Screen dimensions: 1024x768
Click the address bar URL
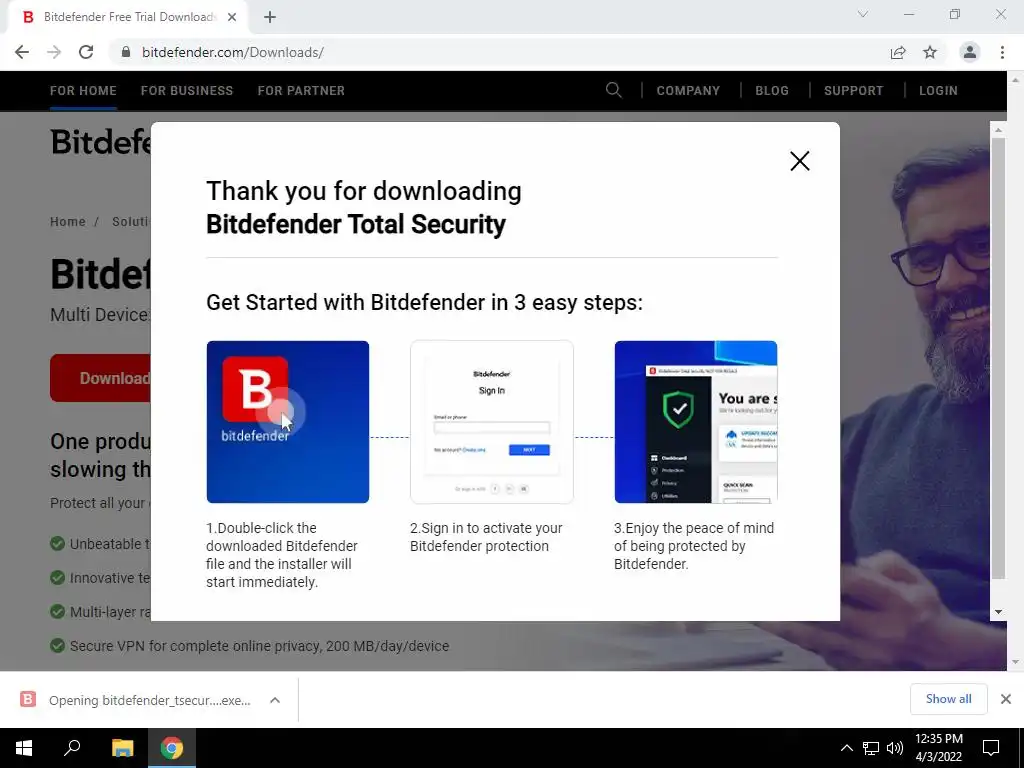[x=232, y=52]
